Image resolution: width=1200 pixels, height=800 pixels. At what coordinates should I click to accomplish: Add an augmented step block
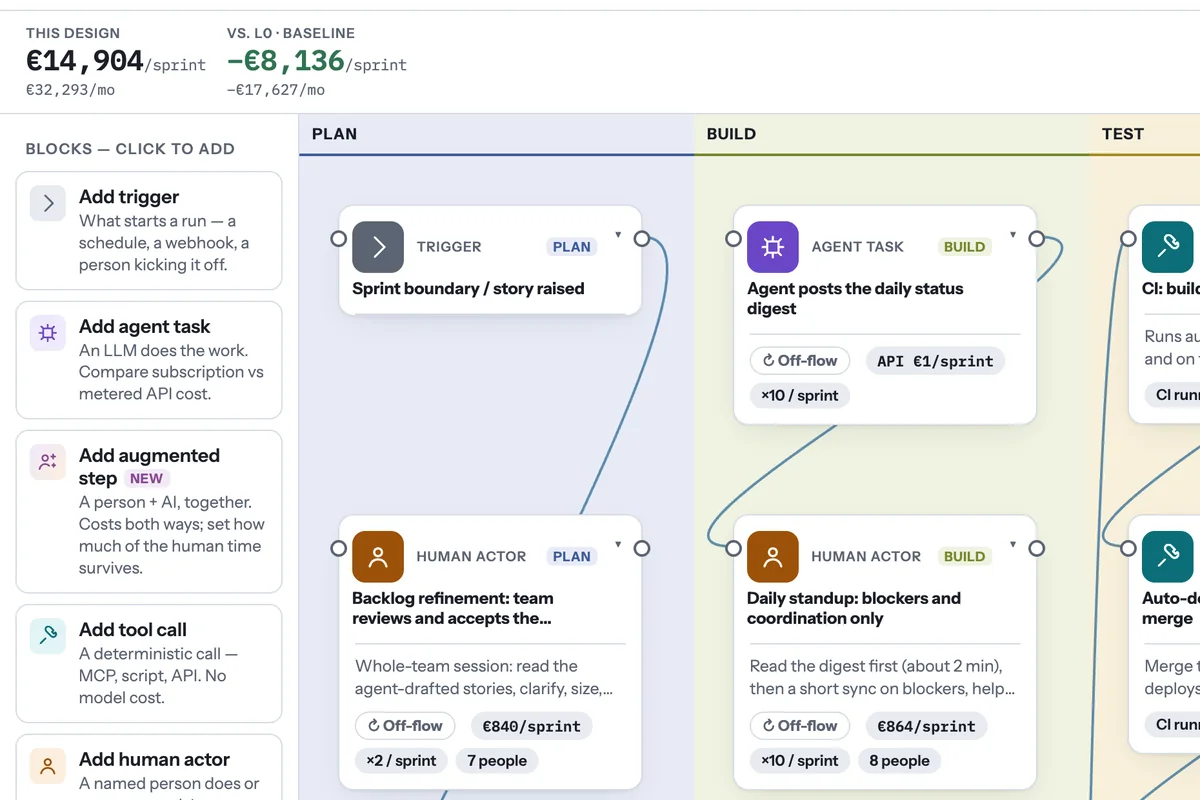tap(149, 512)
